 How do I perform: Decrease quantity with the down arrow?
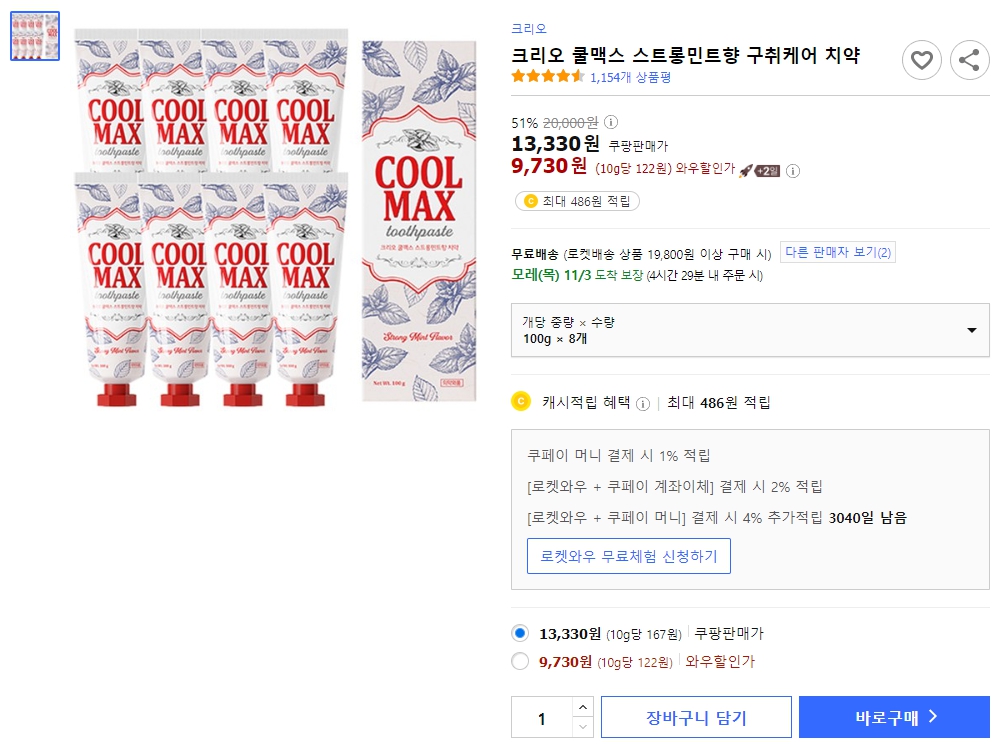coord(581,726)
